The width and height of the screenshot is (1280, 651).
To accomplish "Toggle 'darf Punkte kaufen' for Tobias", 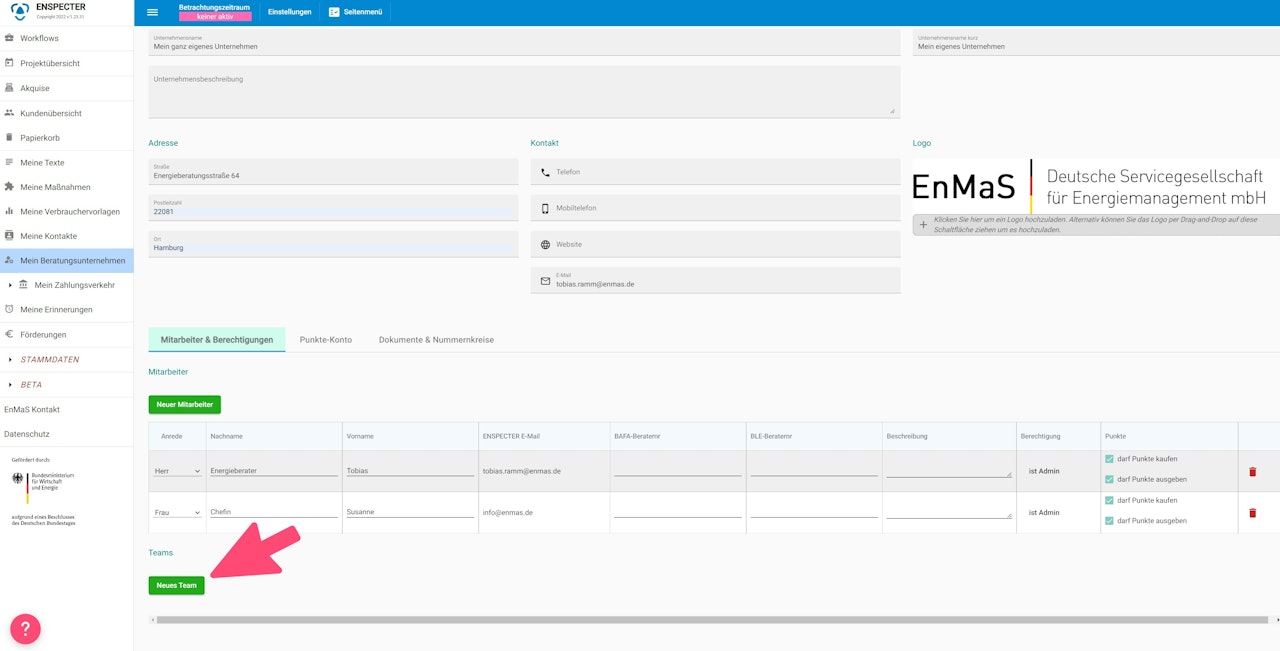I will 1109,459.
